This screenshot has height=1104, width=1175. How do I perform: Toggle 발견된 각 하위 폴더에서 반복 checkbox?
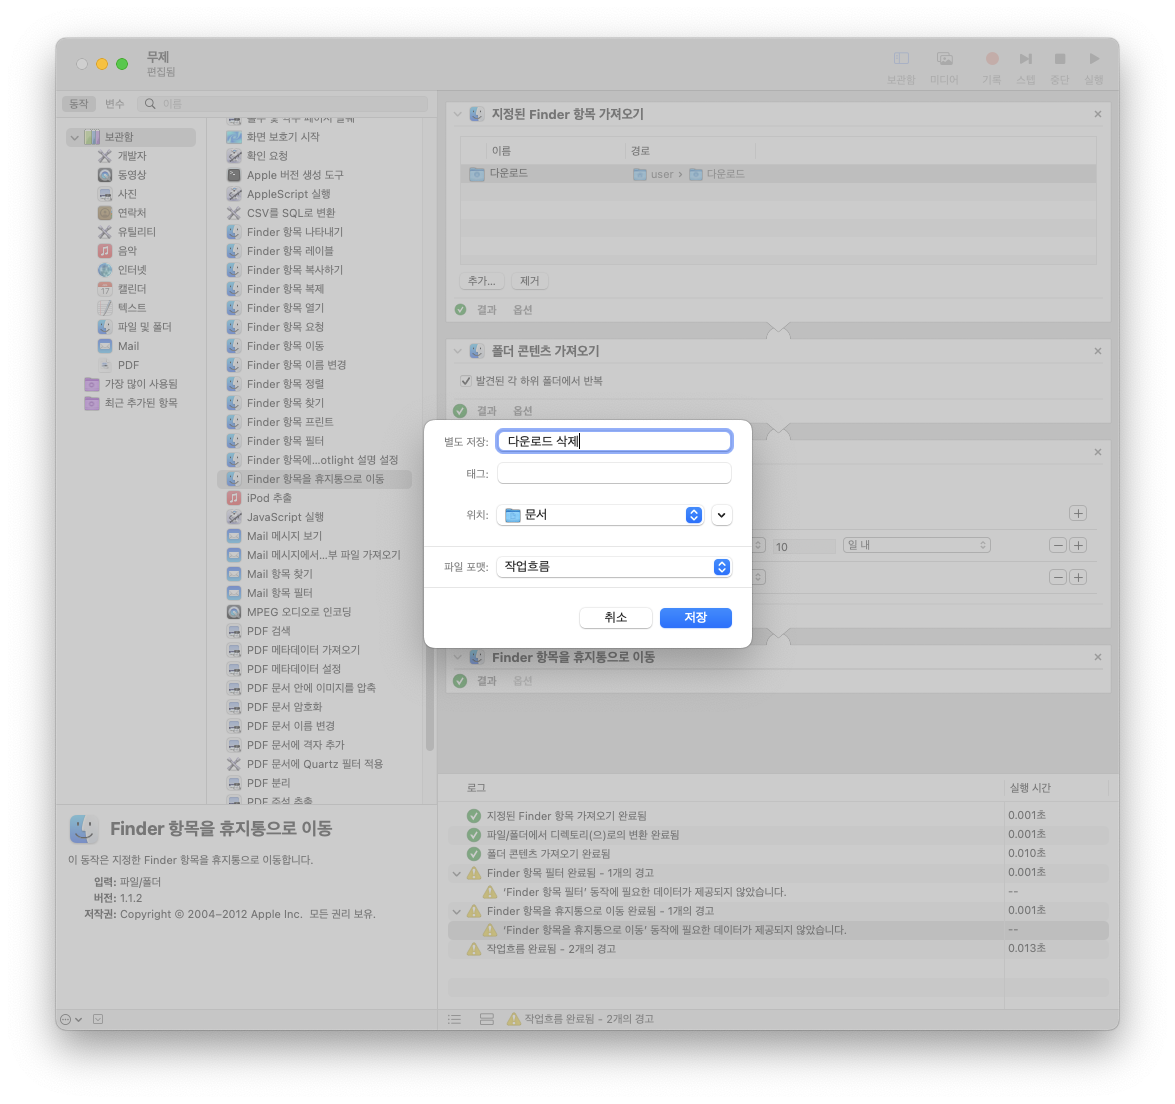tap(465, 381)
